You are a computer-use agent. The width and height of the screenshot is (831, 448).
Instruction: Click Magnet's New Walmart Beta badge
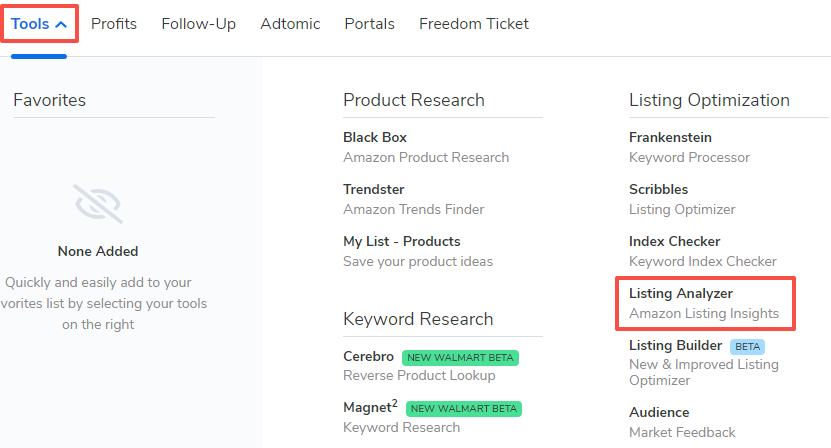(464, 409)
